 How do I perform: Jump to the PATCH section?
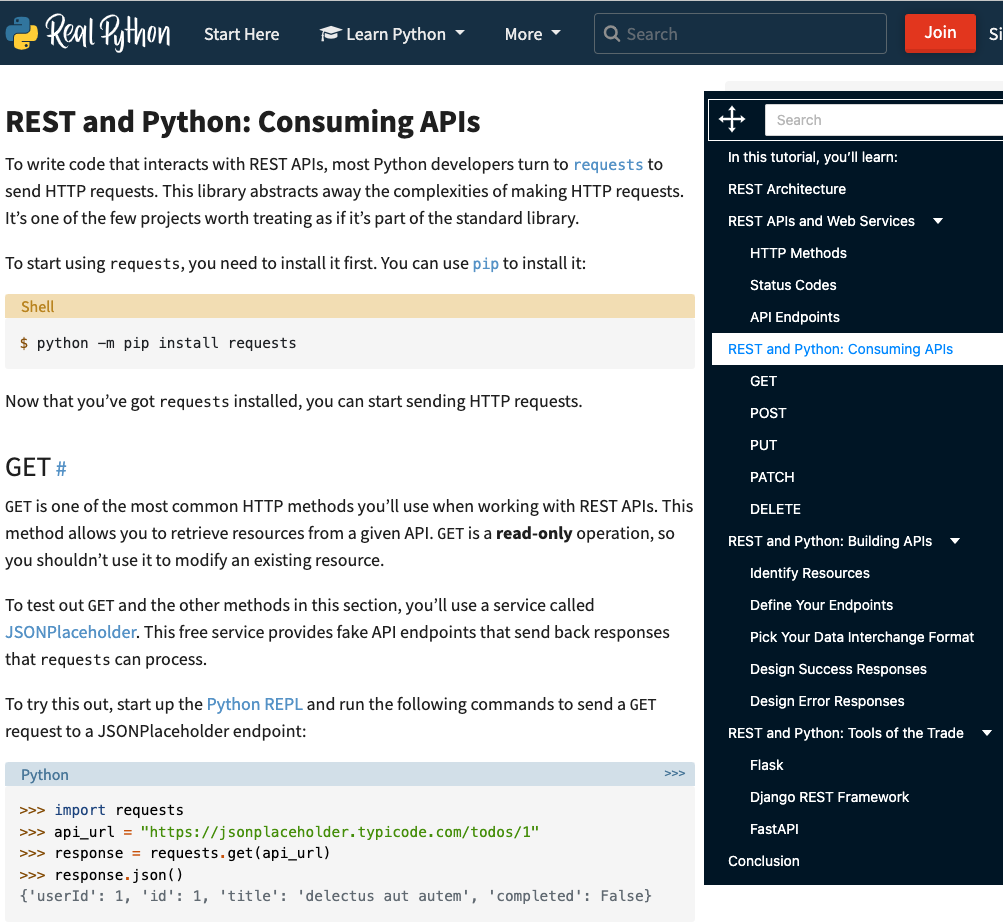[771, 477]
